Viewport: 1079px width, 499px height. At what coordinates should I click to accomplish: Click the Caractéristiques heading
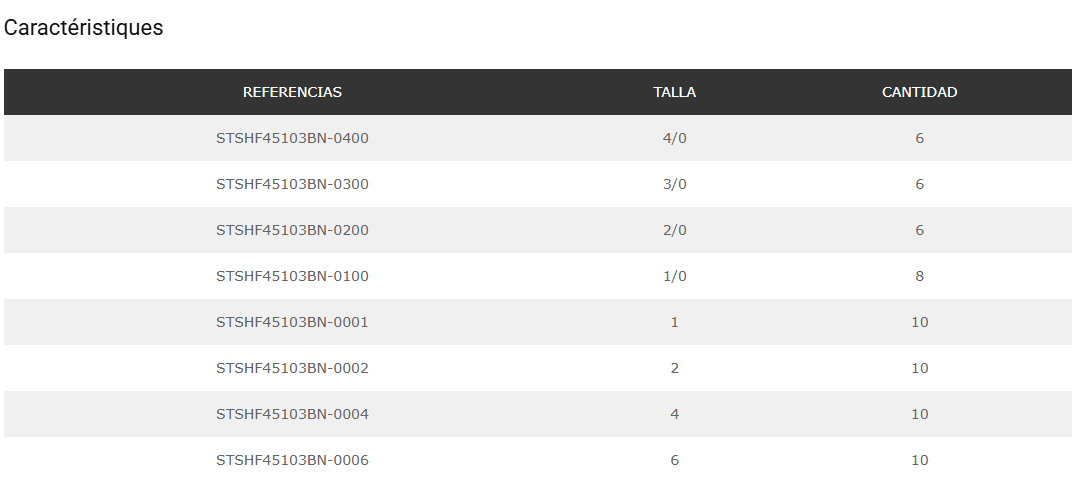coord(84,28)
